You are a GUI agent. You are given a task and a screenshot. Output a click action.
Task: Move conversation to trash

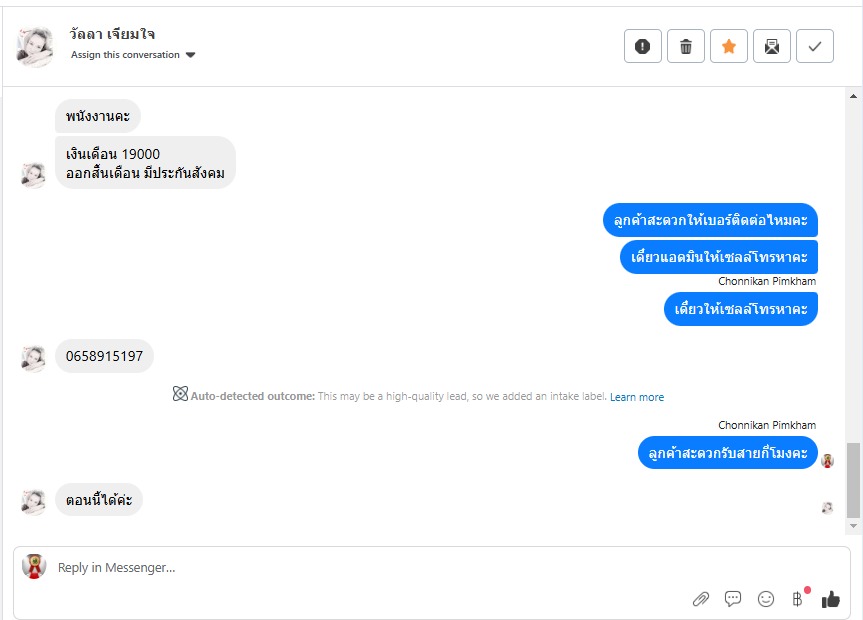tap(686, 46)
